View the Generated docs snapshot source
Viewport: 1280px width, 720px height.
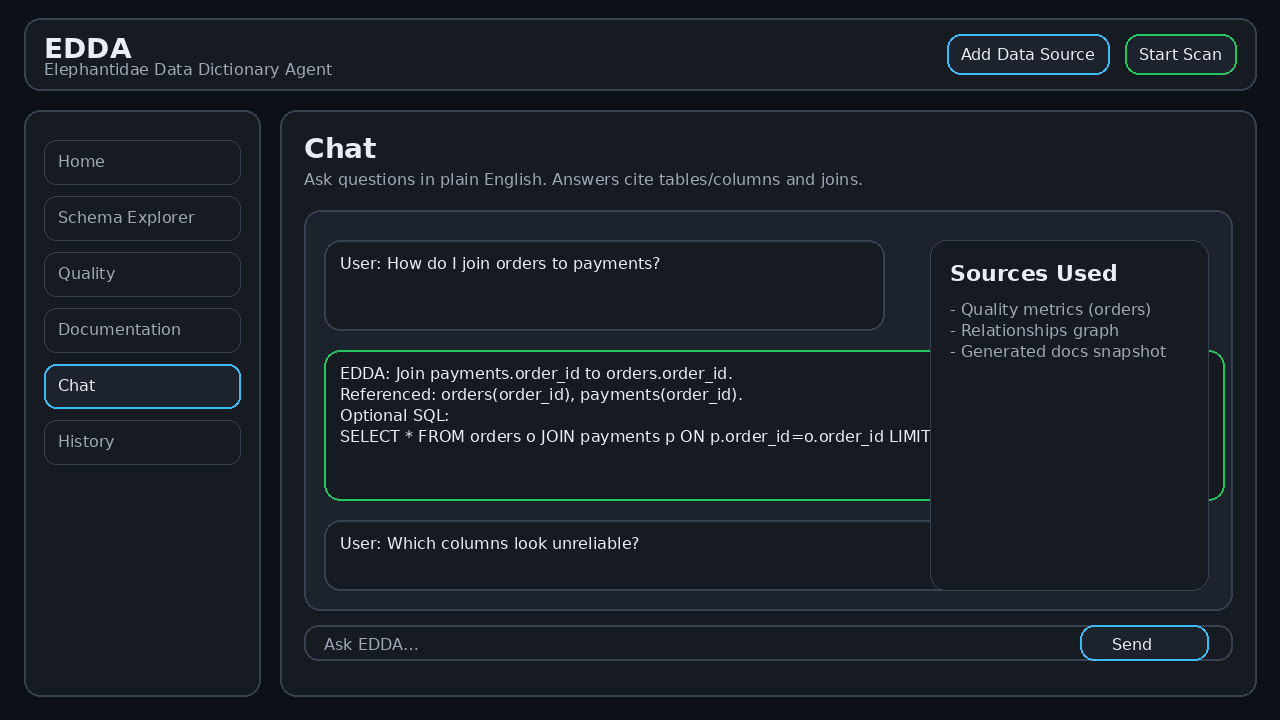[x=1058, y=351]
